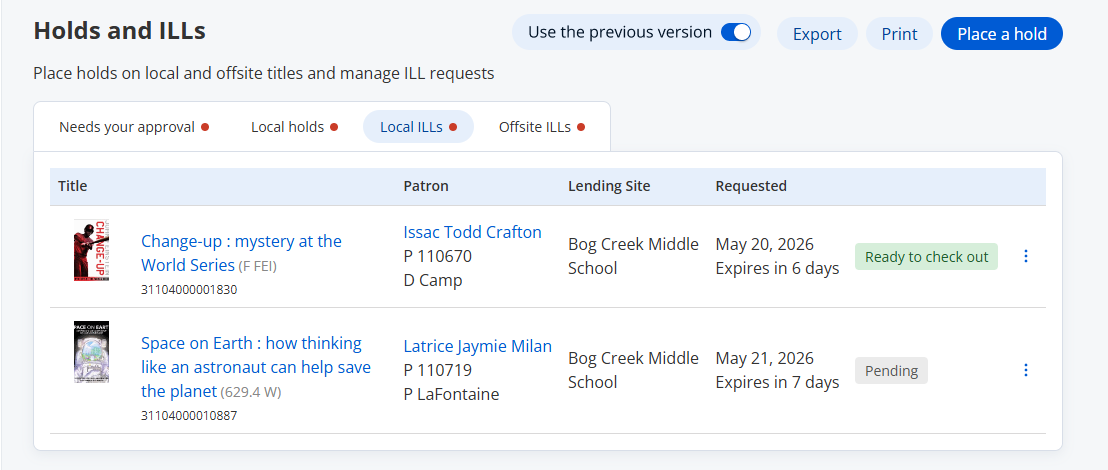Open Change-up mystery at the World Series title

click(241, 253)
